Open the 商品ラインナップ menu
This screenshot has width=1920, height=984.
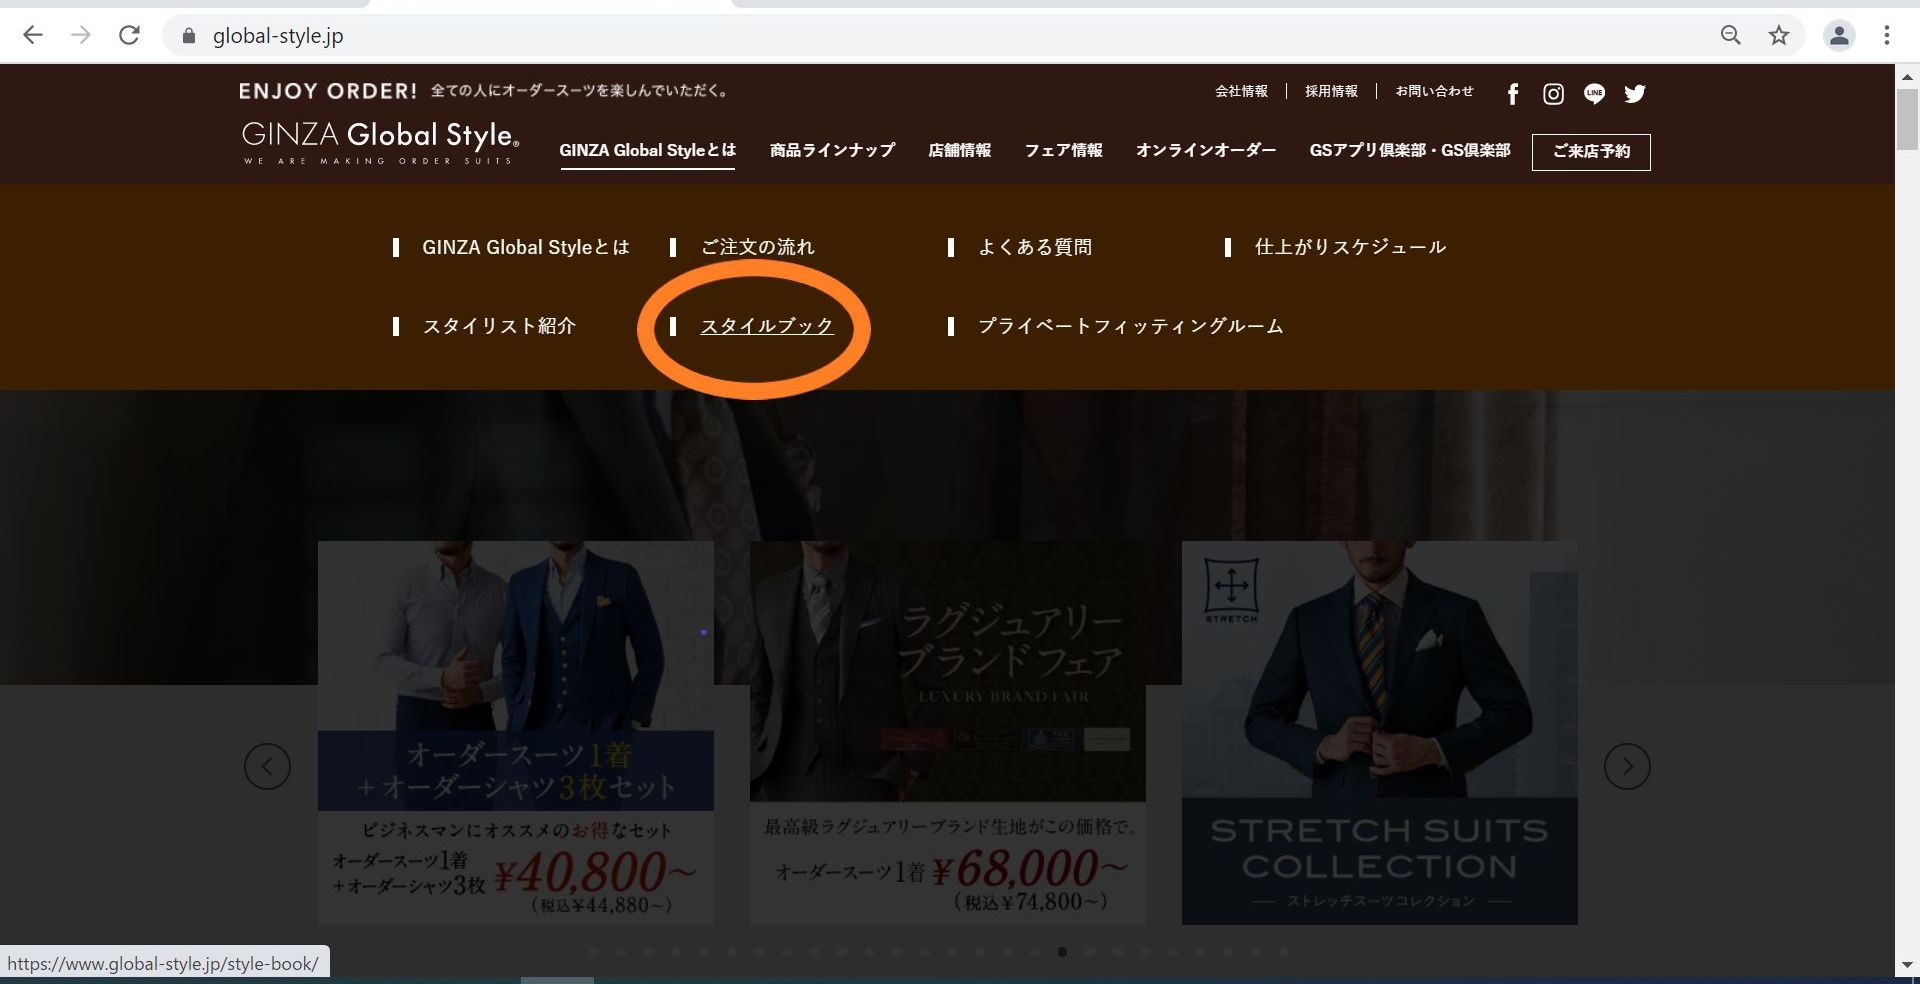click(x=832, y=151)
